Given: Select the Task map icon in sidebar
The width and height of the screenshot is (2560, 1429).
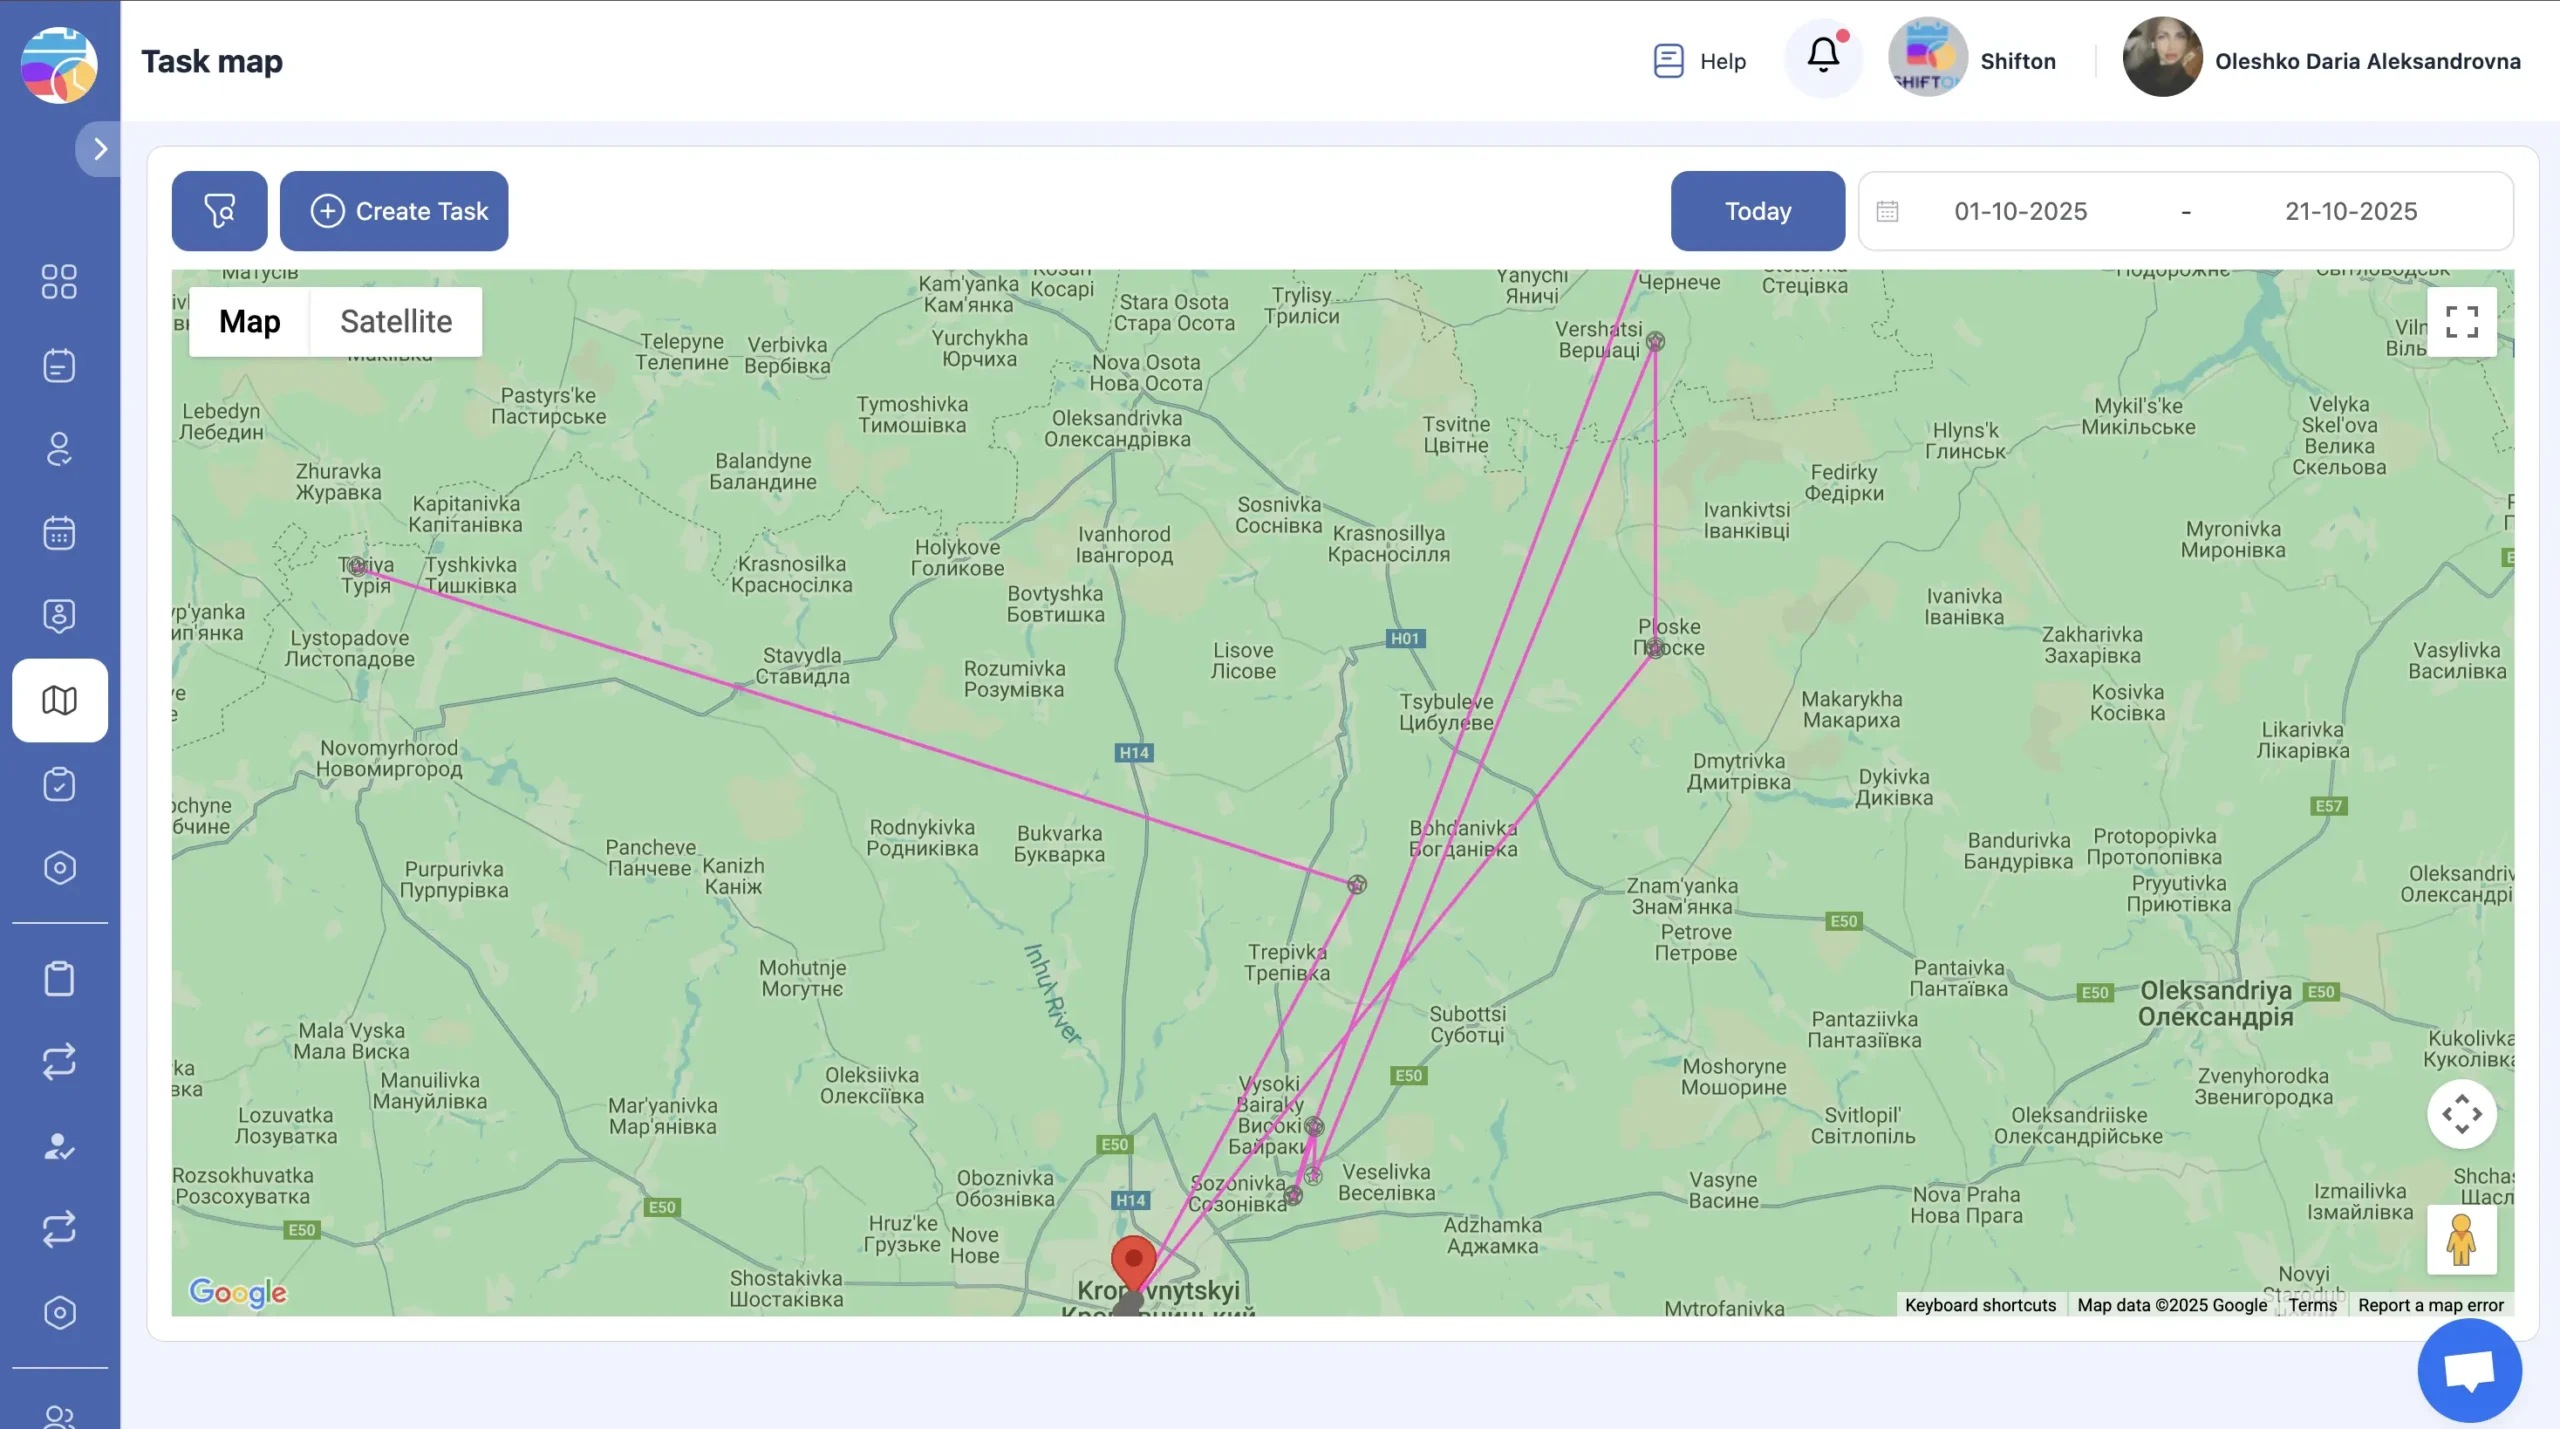Looking at the screenshot, I should tap(59, 700).
